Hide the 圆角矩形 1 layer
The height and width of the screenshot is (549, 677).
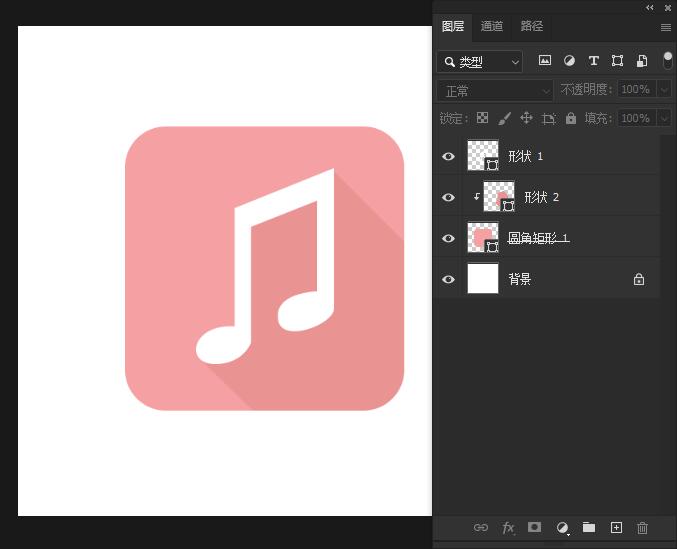448,238
